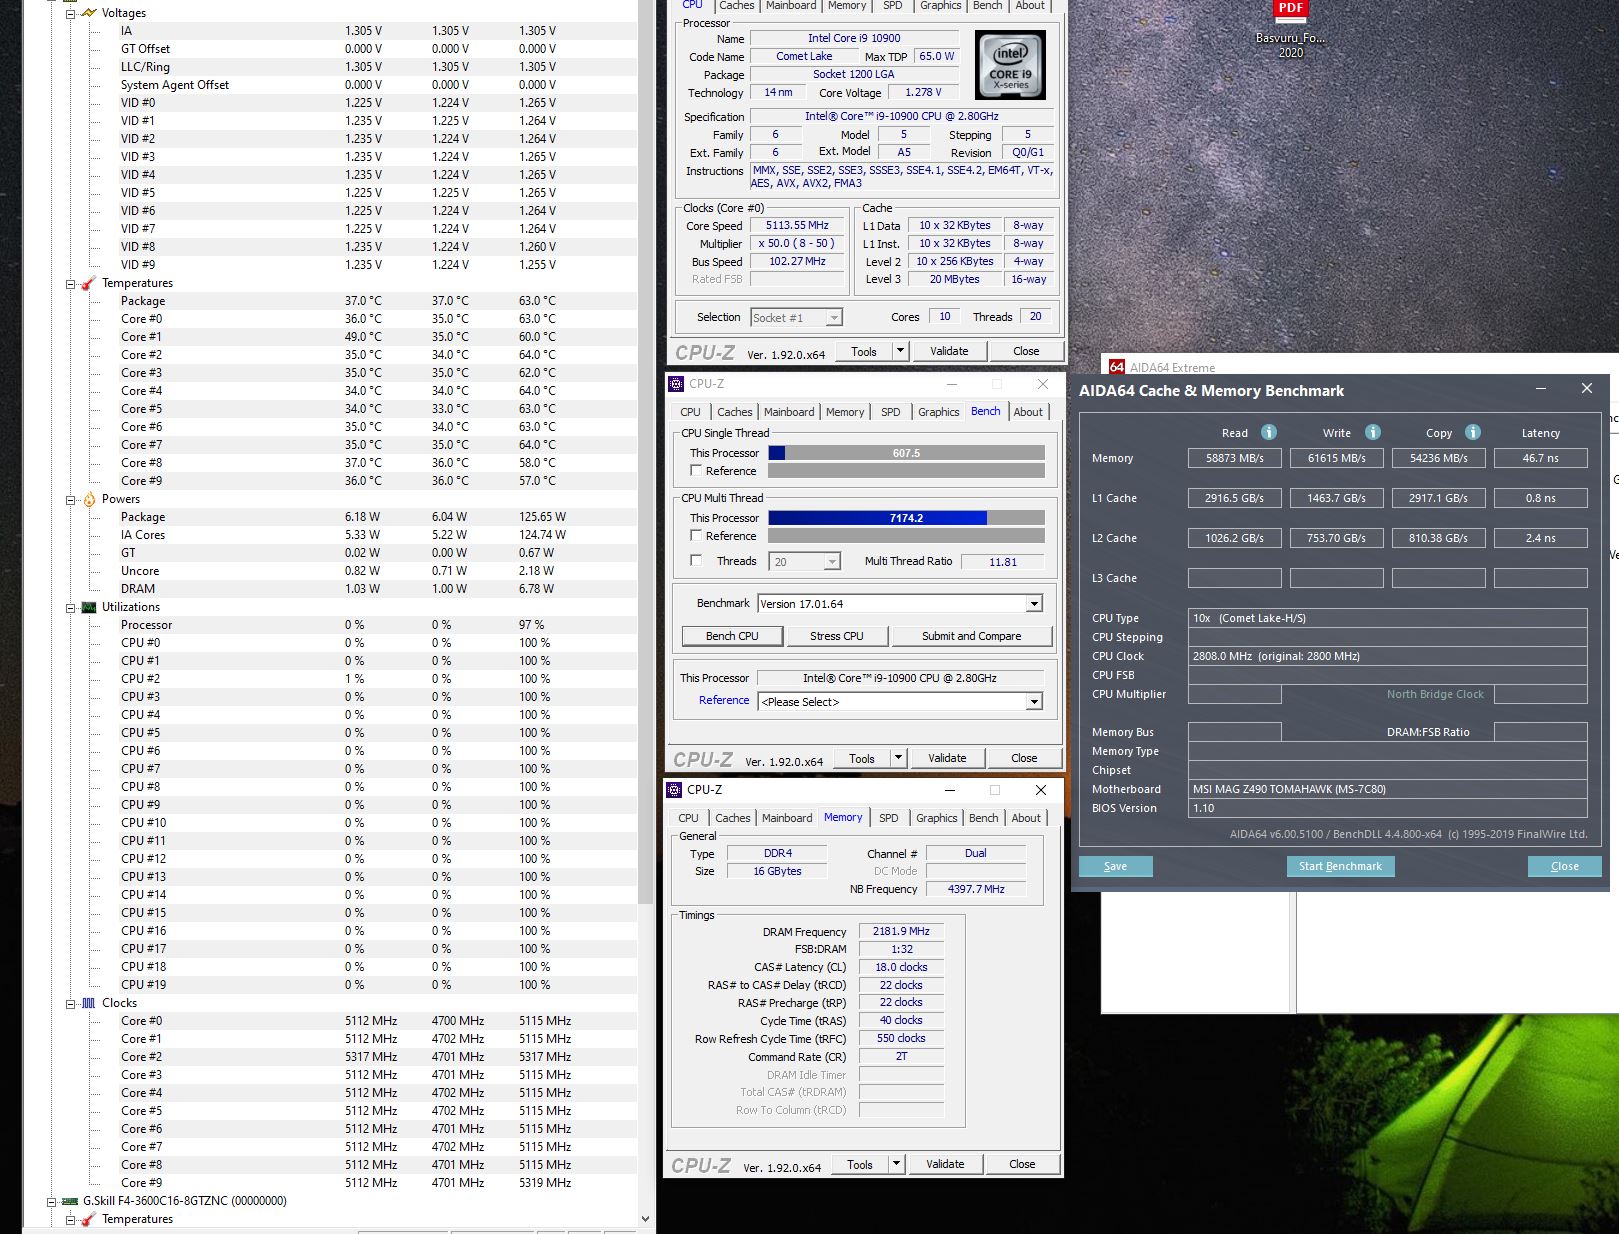1619x1234 pixels.
Task: Click the L1 Cache latency value
Action: [x=1540, y=498]
